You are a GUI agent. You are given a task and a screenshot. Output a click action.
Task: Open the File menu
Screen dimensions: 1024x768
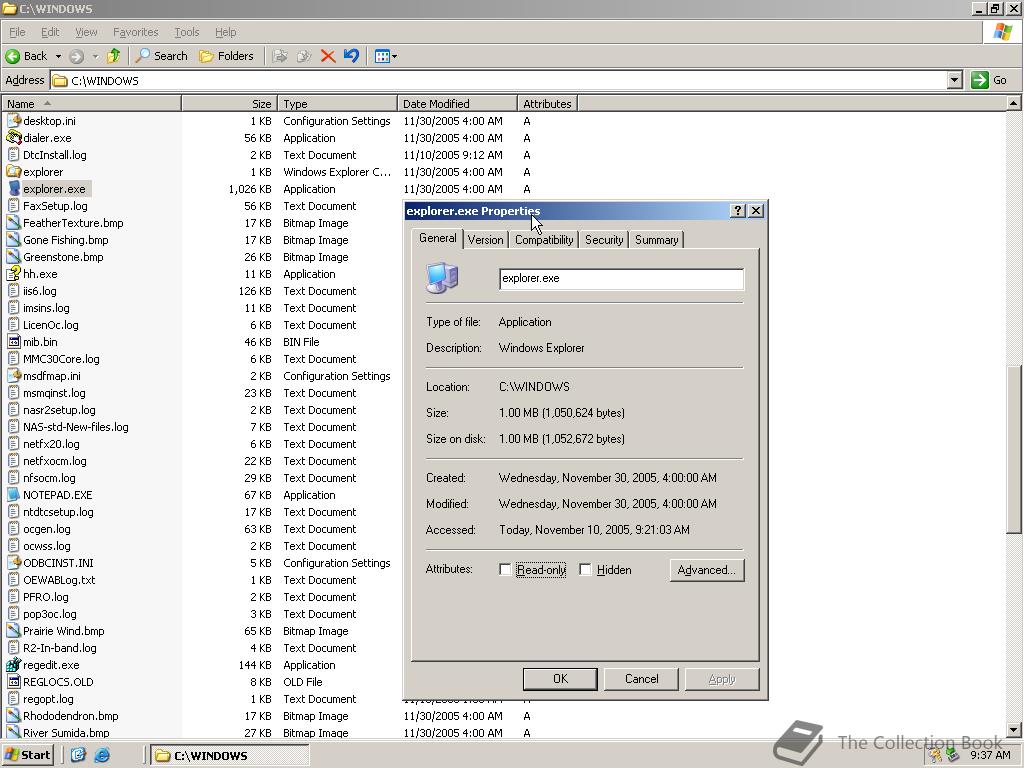pyautogui.click(x=17, y=32)
